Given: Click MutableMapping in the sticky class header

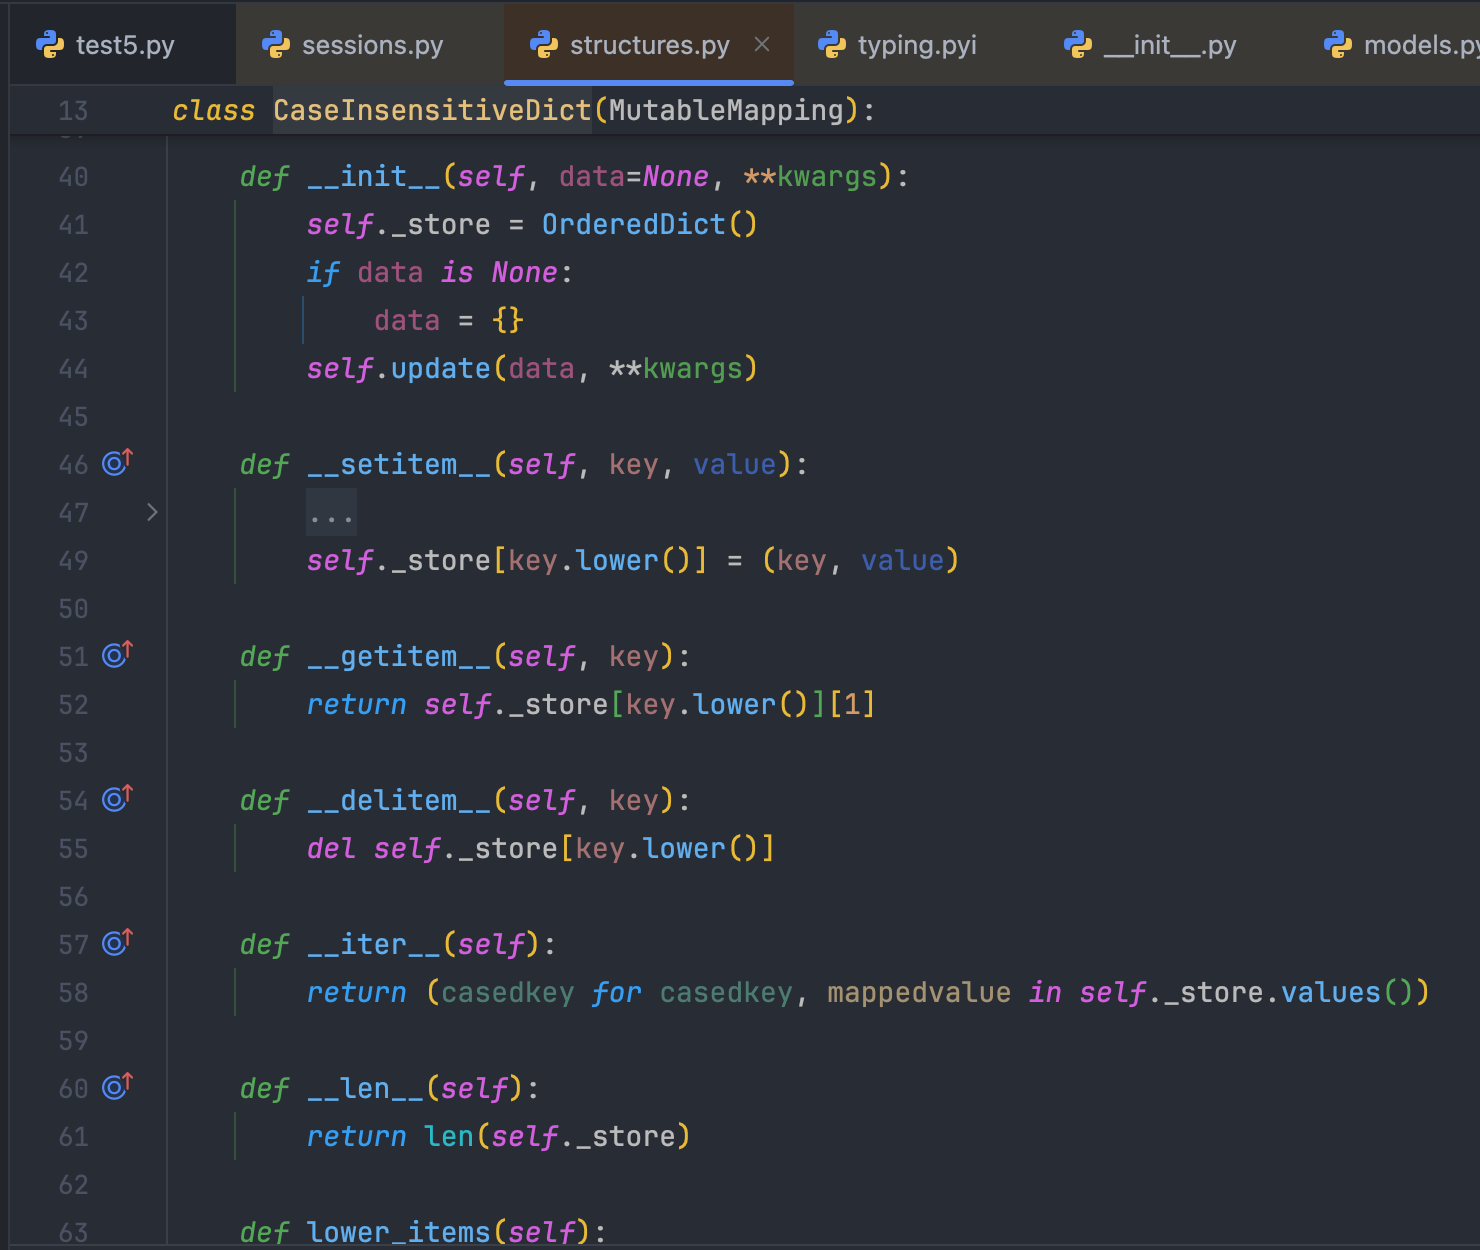Looking at the screenshot, I should [x=726, y=110].
